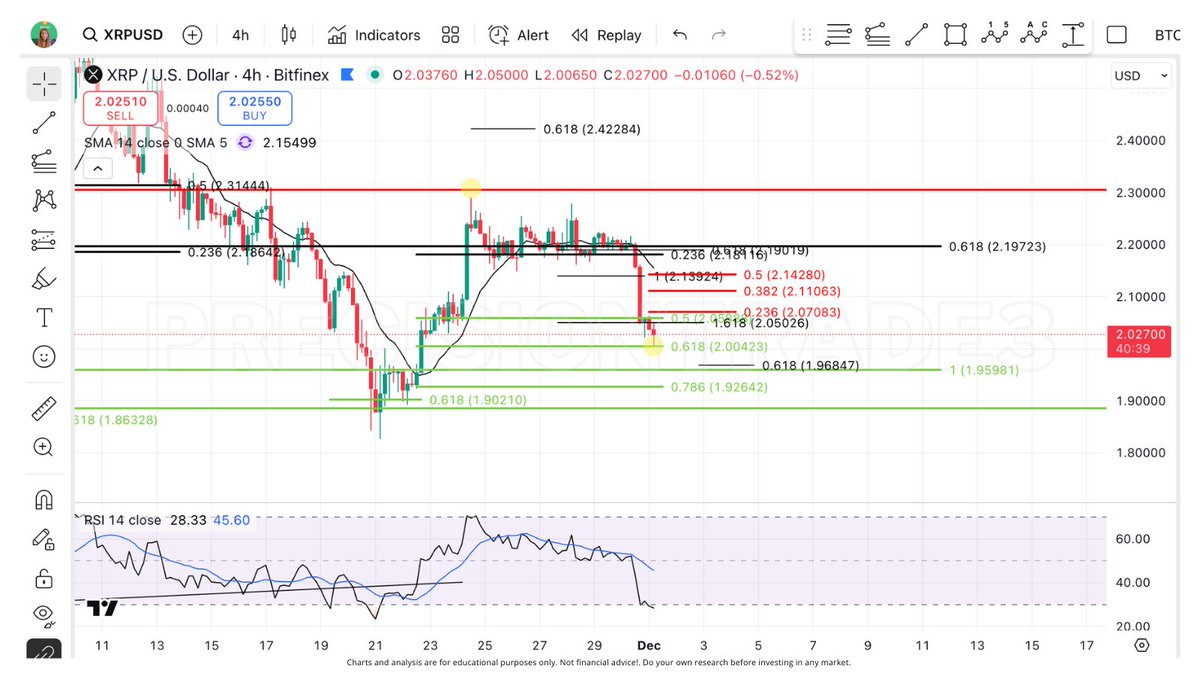
Task: Select the Elliott impulse wave 1-5 tool
Action: coord(994,35)
